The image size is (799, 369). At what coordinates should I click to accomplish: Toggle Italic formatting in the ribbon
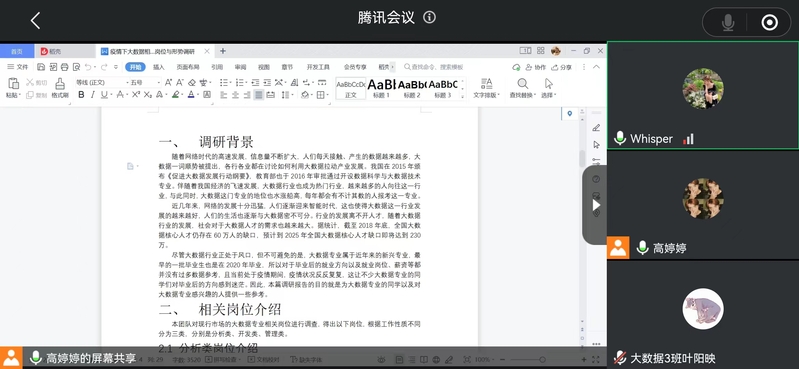tap(93, 94)
